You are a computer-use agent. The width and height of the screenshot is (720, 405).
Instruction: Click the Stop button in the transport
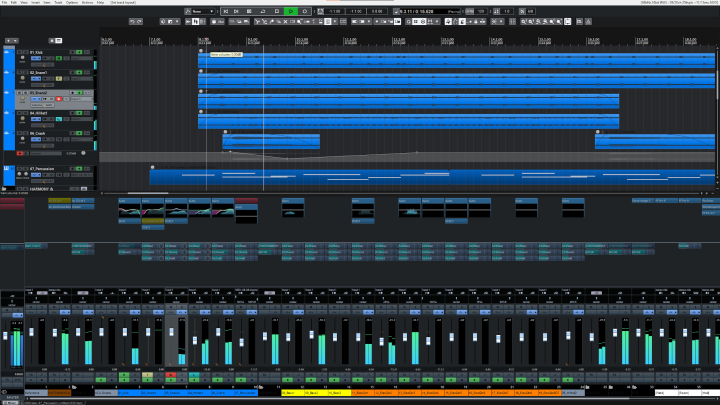pyautogui.click(x=277, y=11)
